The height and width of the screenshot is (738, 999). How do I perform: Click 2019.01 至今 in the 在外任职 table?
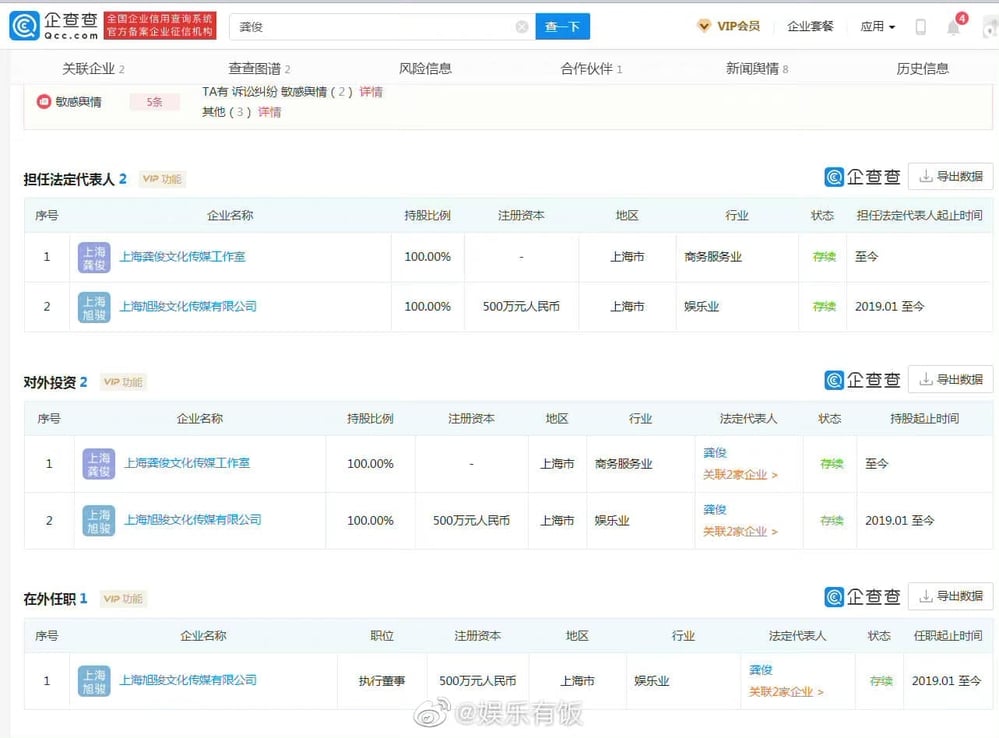[x=946, y=681]
